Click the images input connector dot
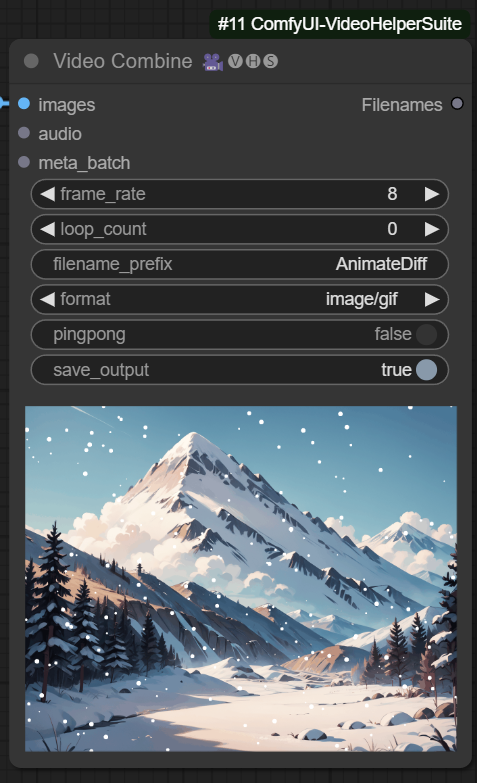Screen dimensions: 477x783 point(23,103)
